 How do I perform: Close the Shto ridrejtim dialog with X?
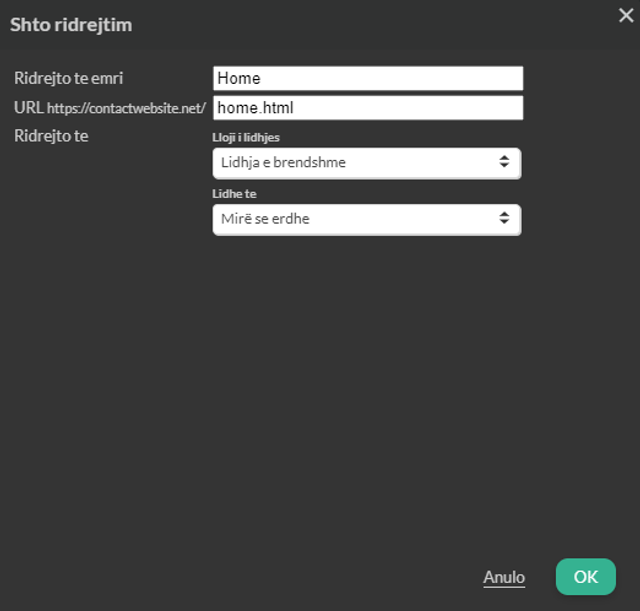pos(626,16)
